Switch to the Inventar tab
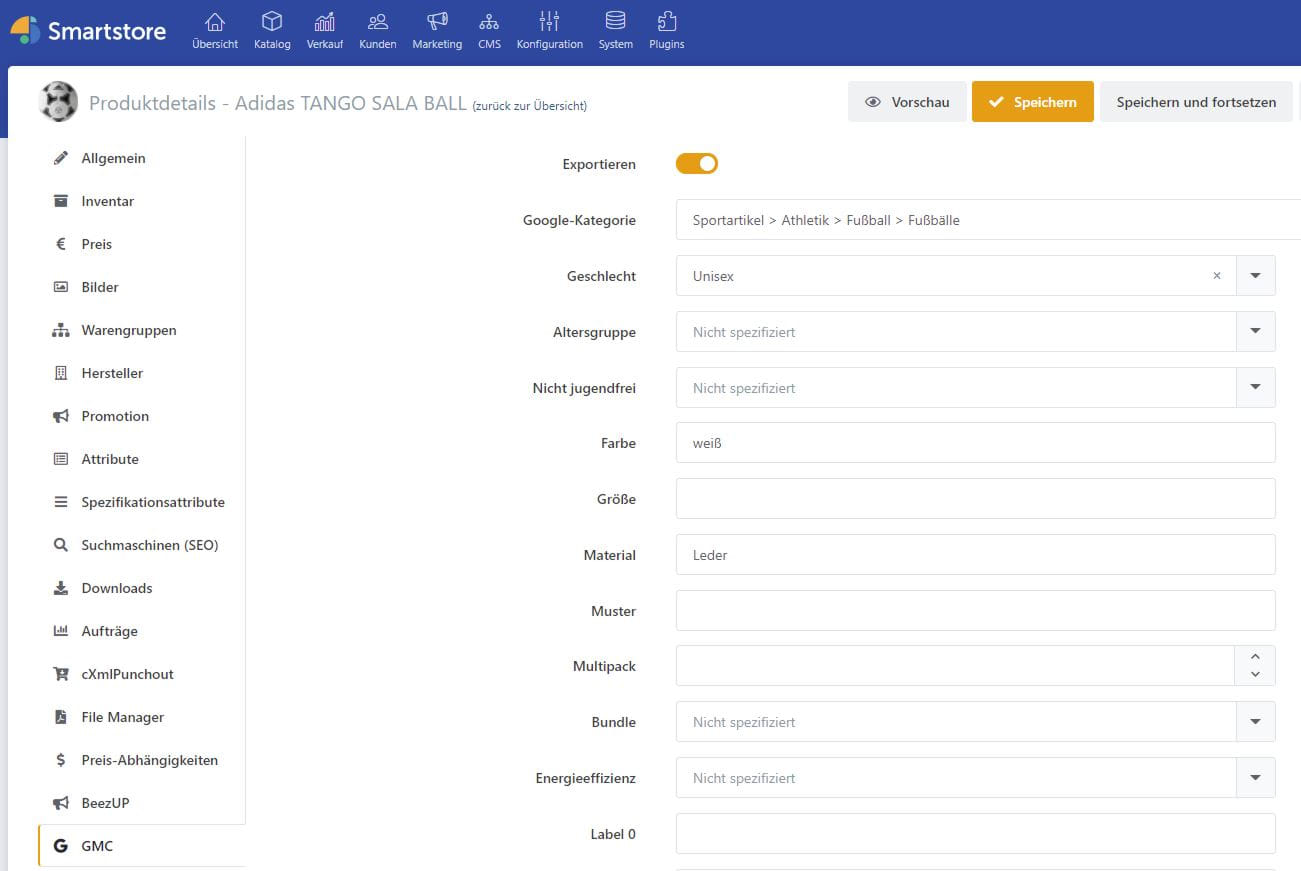The image size is (1301, 871). pos(107,201)
